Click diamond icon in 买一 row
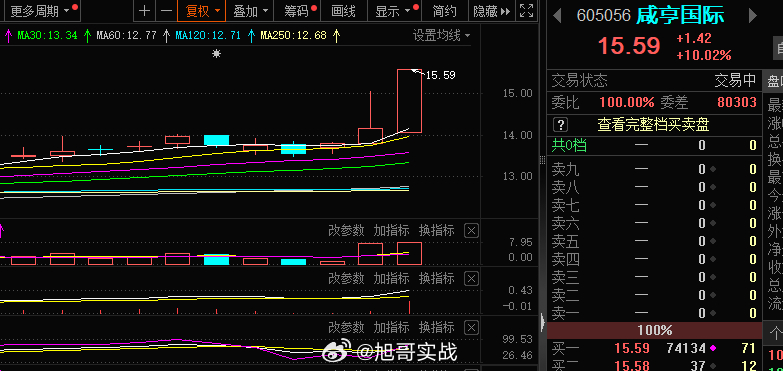 713,348
